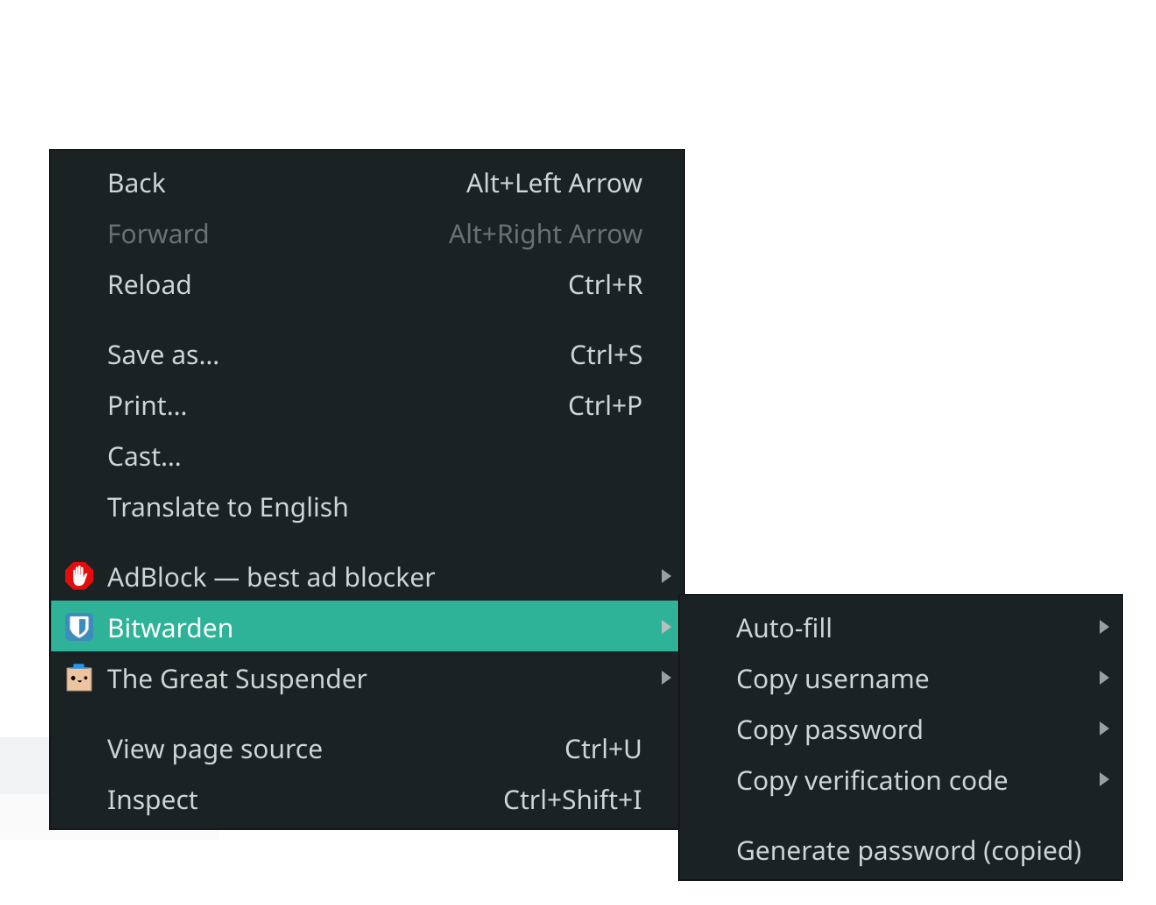
Task: Expand the Great Suspender submenu arrow
Action: (666, 678)
